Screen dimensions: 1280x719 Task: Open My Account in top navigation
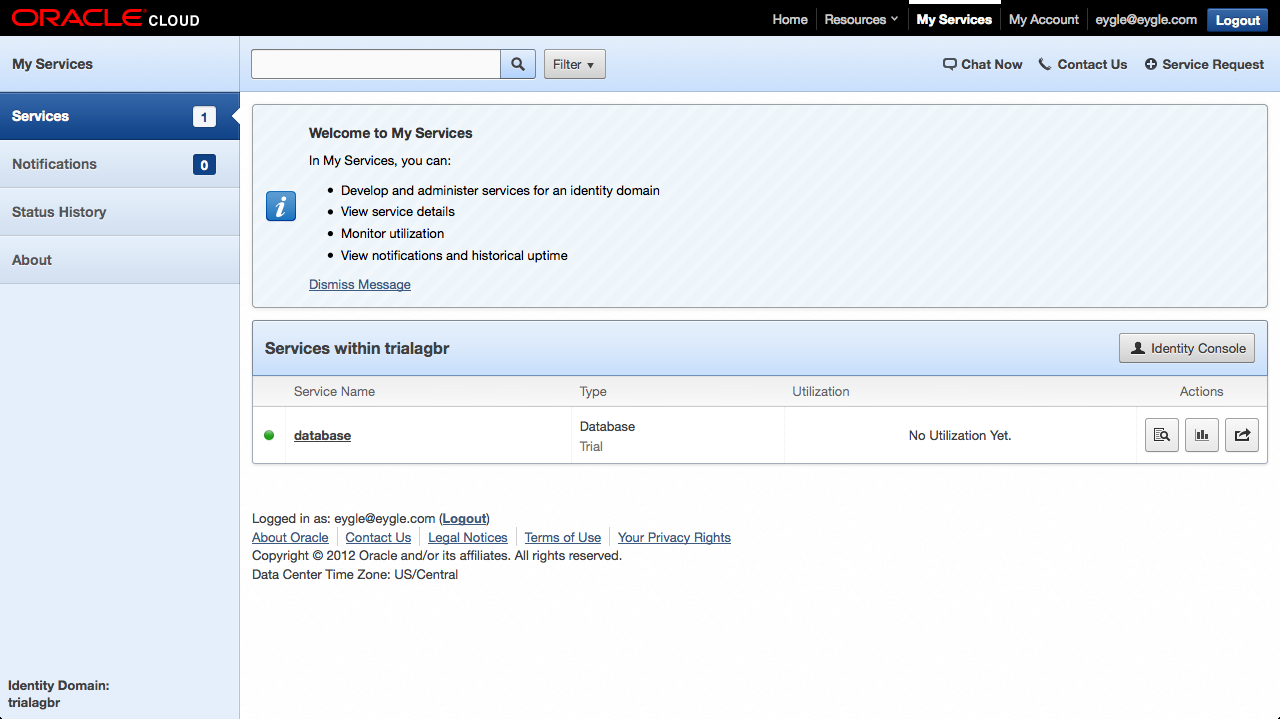(1043, 19)
